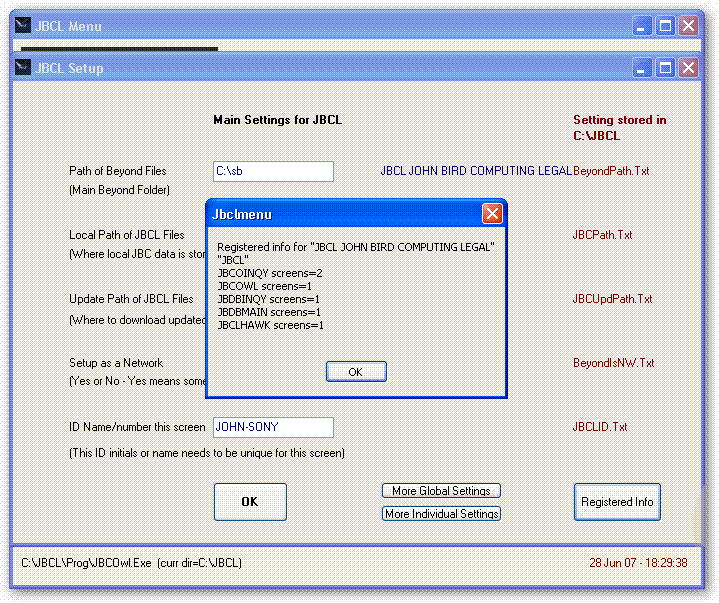This screenshot has width=719, height=603.
Task: Close the JBCL Setup window
Action: click(689, 68)
